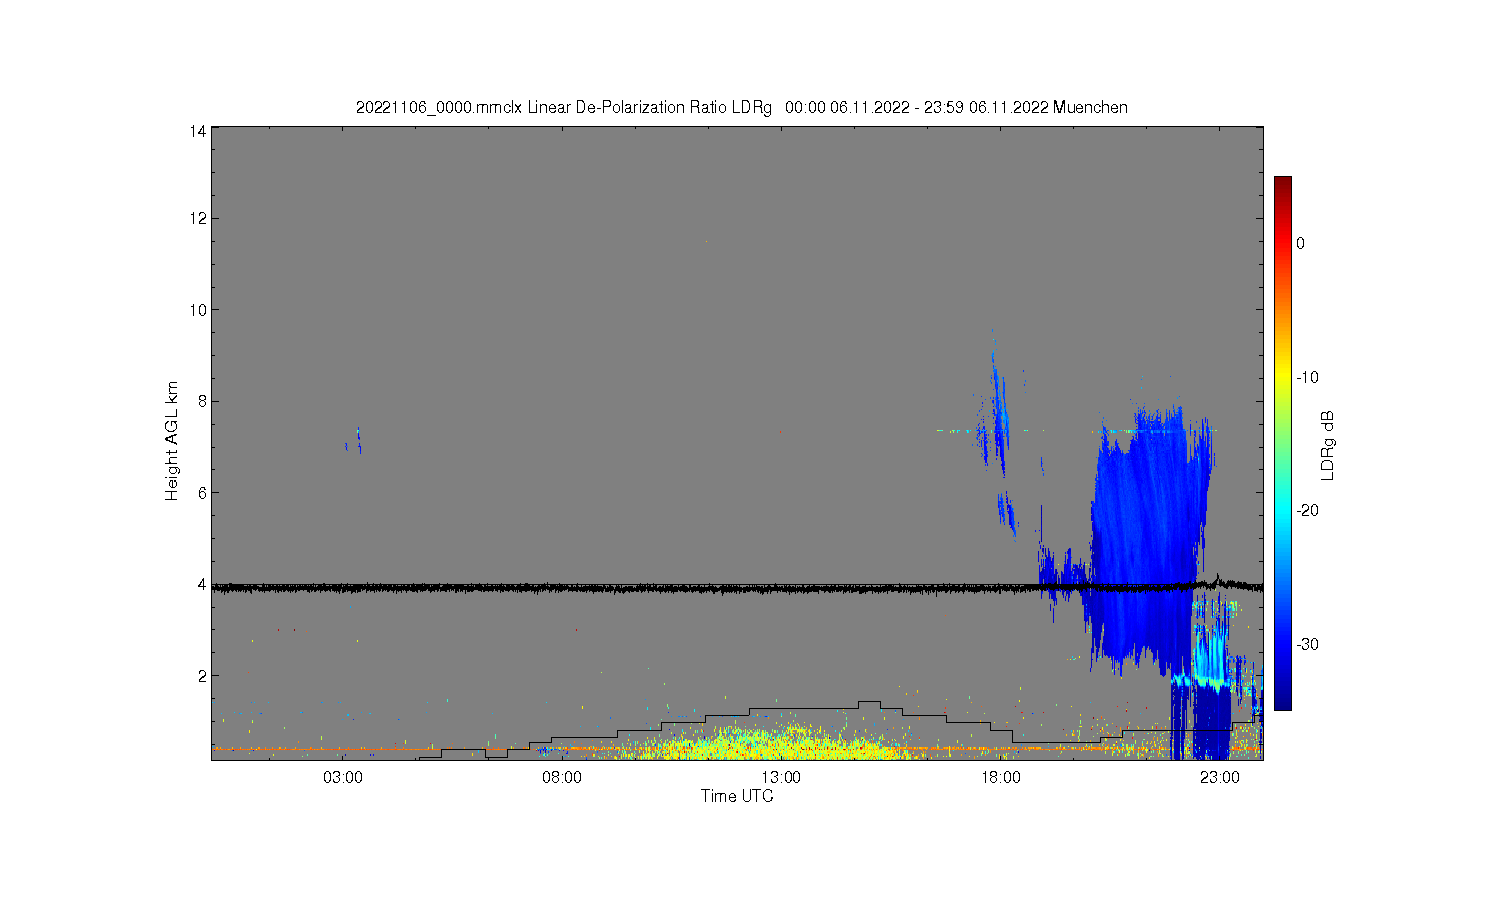Click the height tick label 14
This screenshot has width=1500, height=900.
(198, 131)
